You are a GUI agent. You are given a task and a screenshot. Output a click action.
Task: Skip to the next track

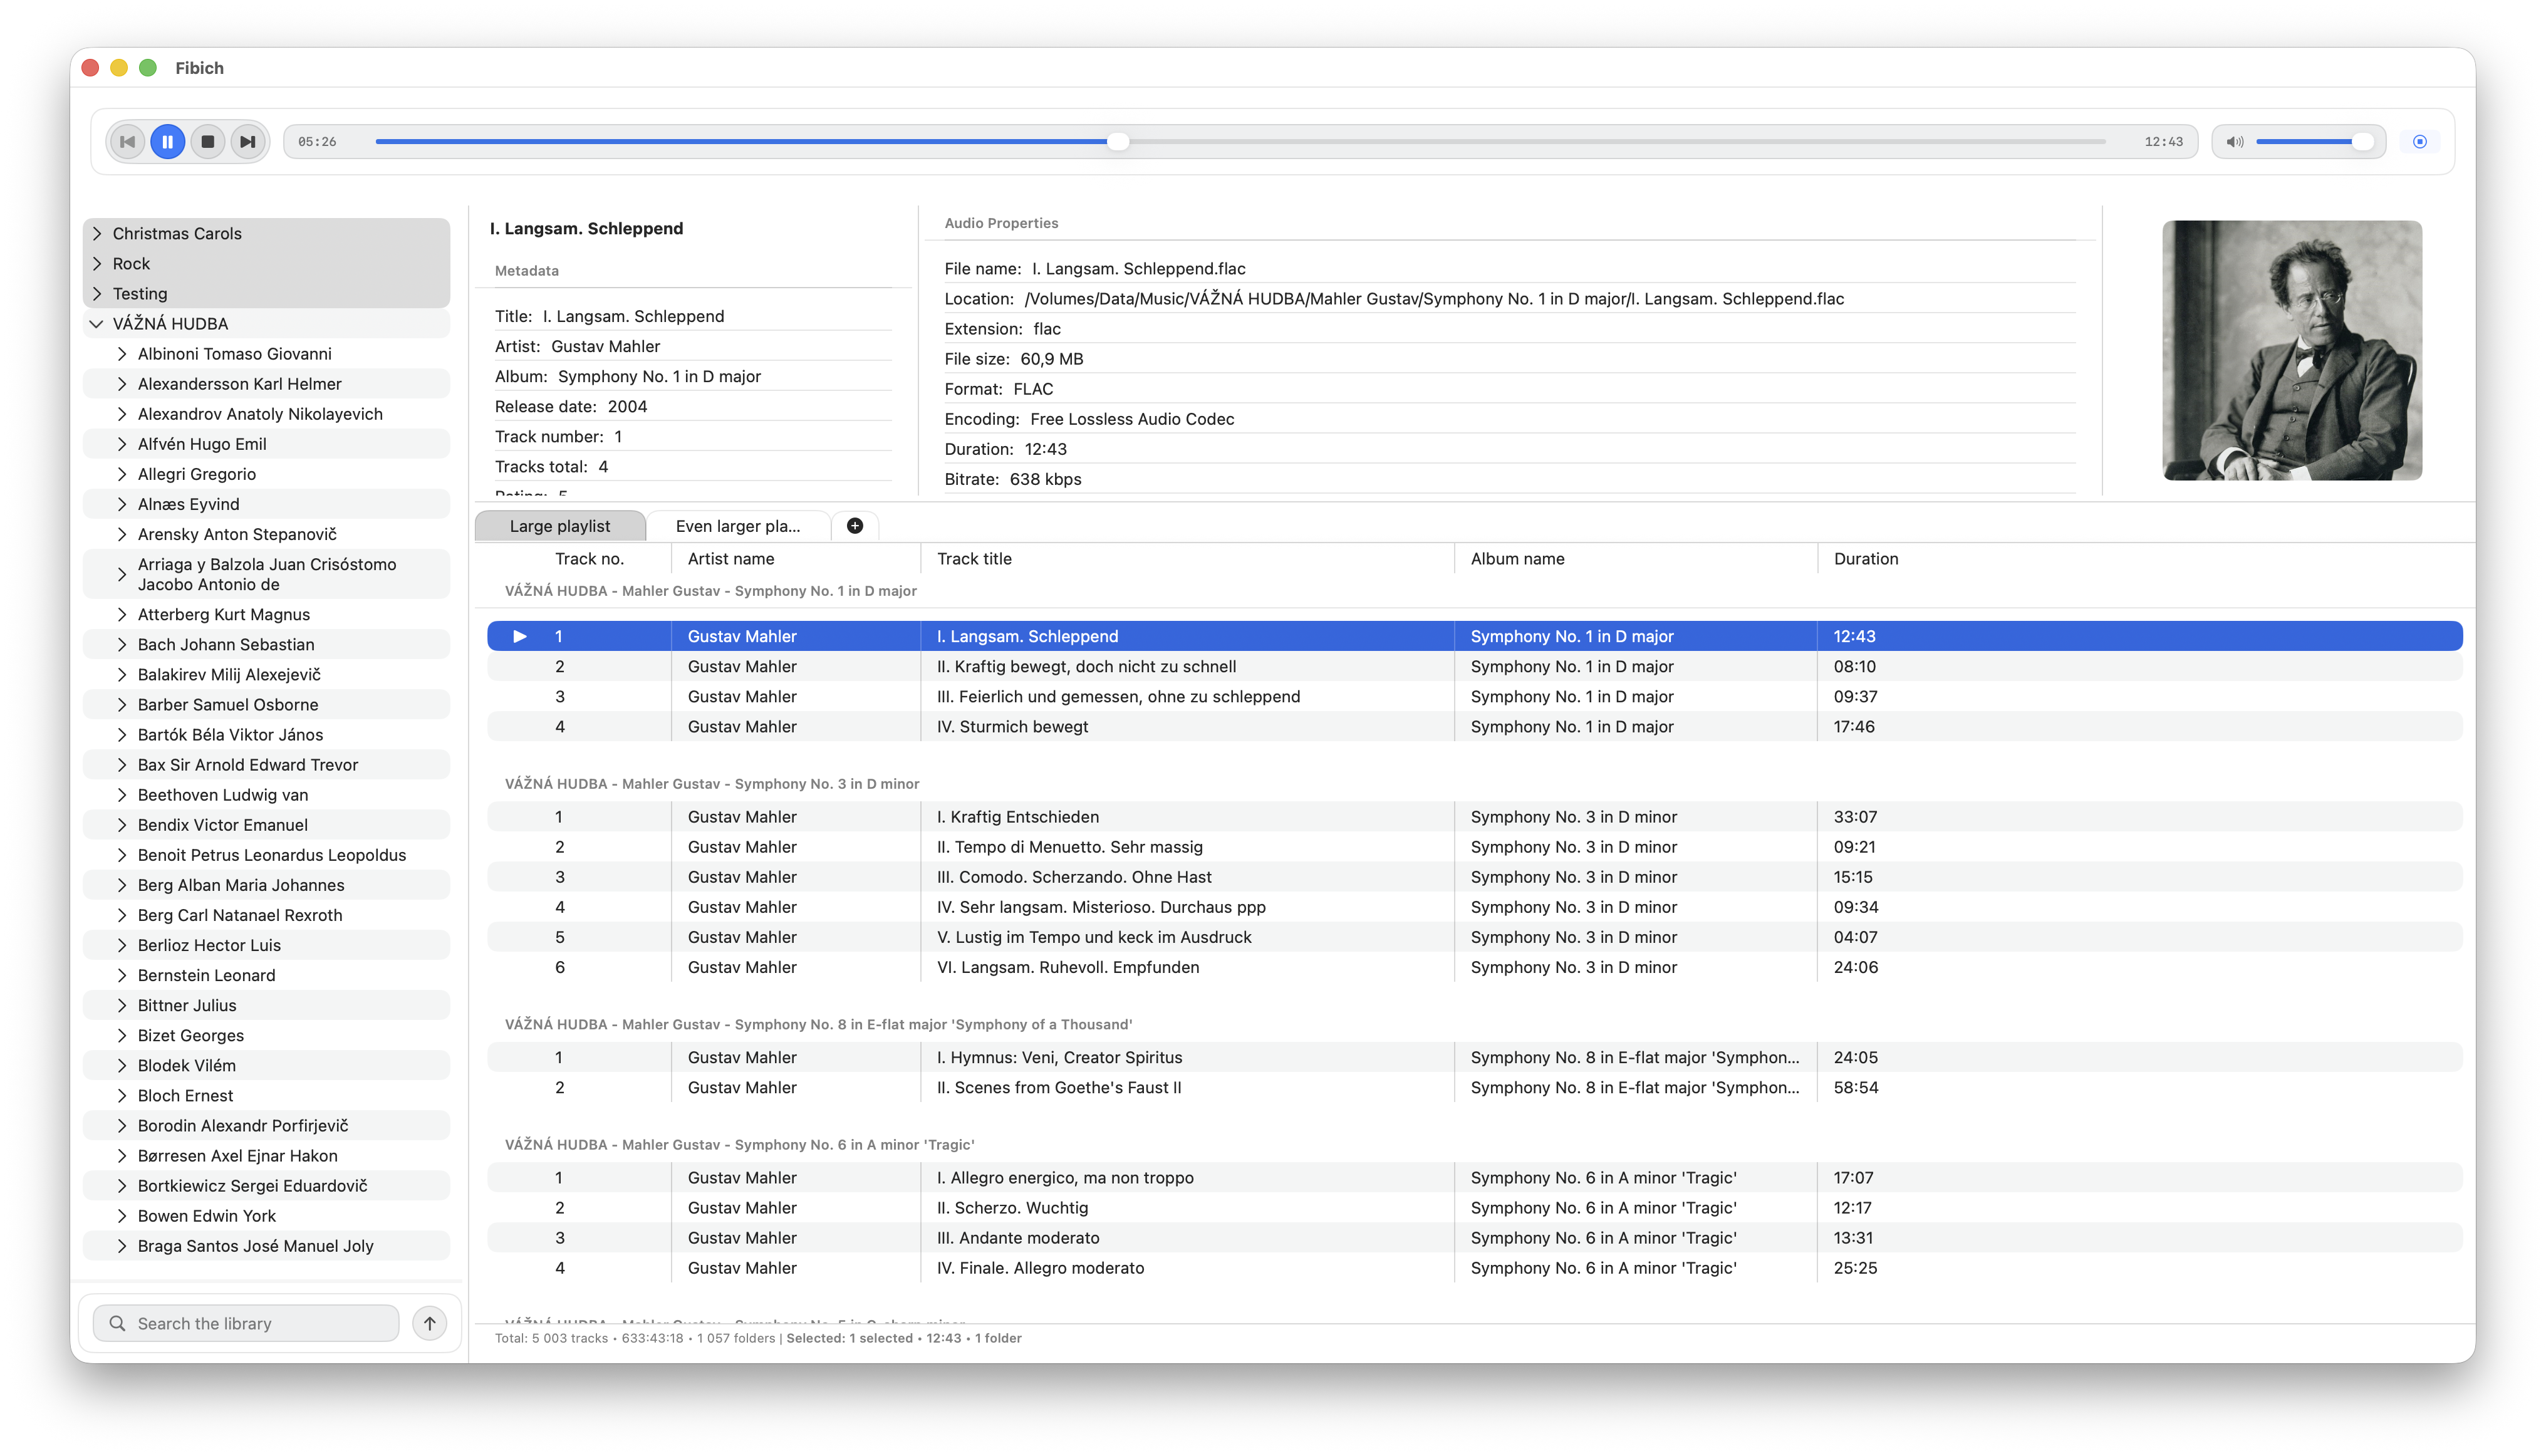pyautogui.click(x=248, y=142)
